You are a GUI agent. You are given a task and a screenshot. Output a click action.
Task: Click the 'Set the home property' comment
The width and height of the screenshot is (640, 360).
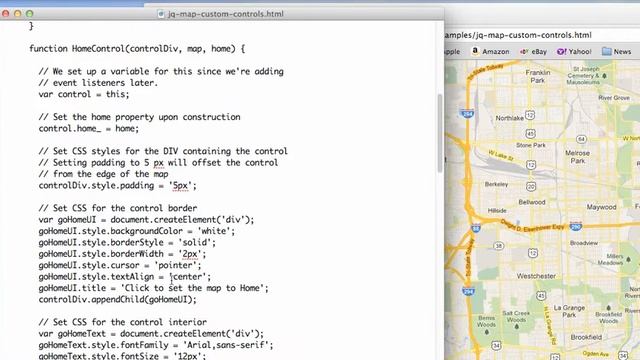coord(139,117)
